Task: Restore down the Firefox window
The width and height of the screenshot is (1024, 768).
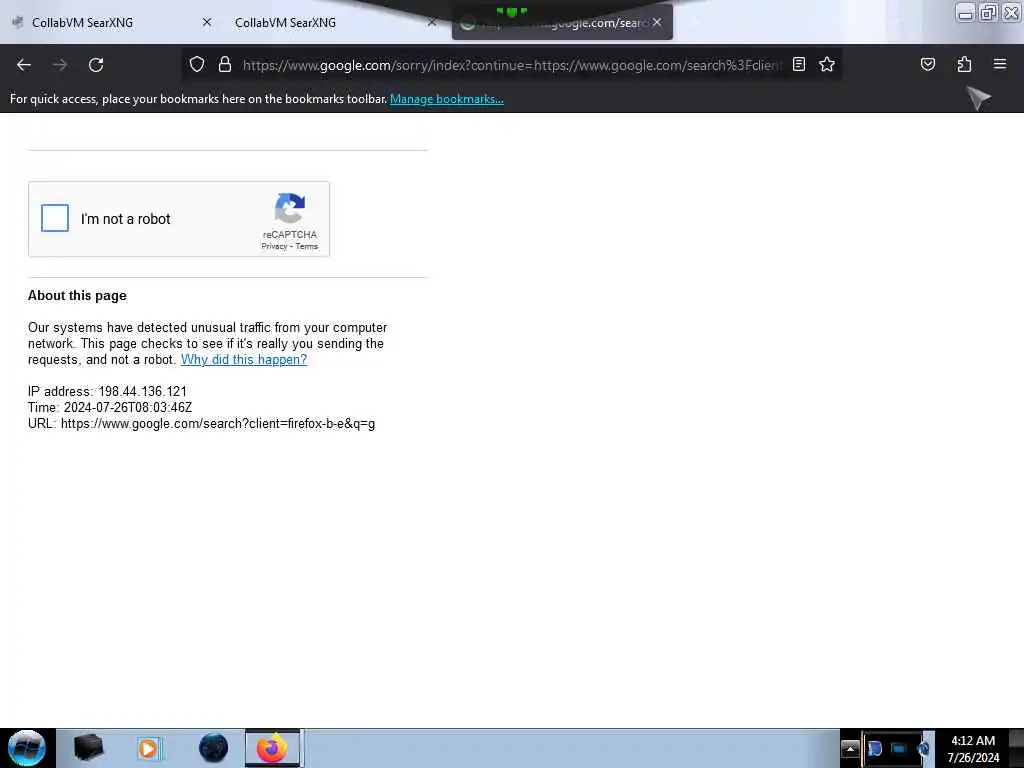Action: pyautogui.click(x=989, y=12)
